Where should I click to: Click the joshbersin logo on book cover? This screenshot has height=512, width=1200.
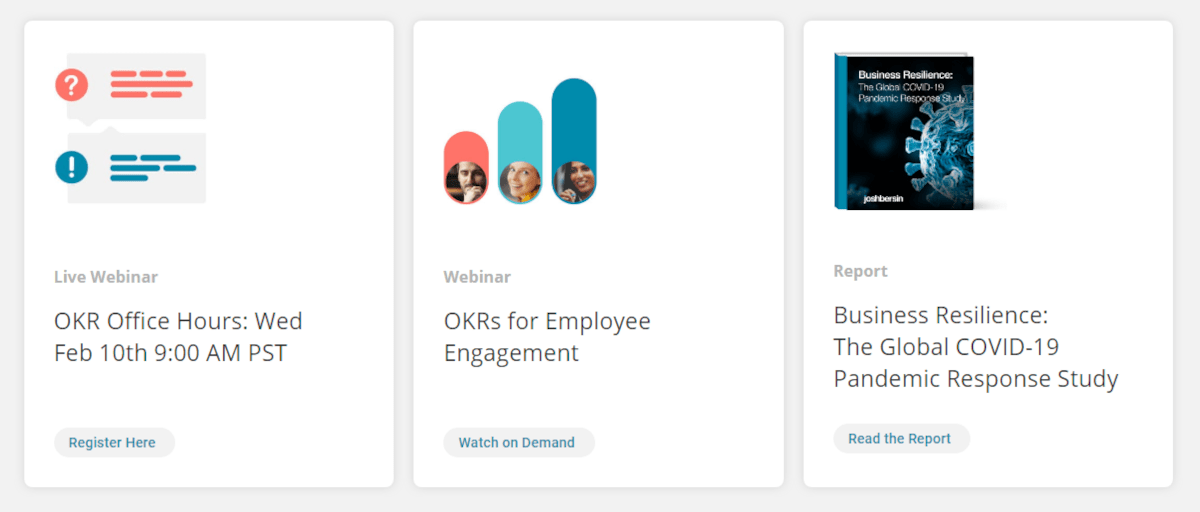coord(886,200)
